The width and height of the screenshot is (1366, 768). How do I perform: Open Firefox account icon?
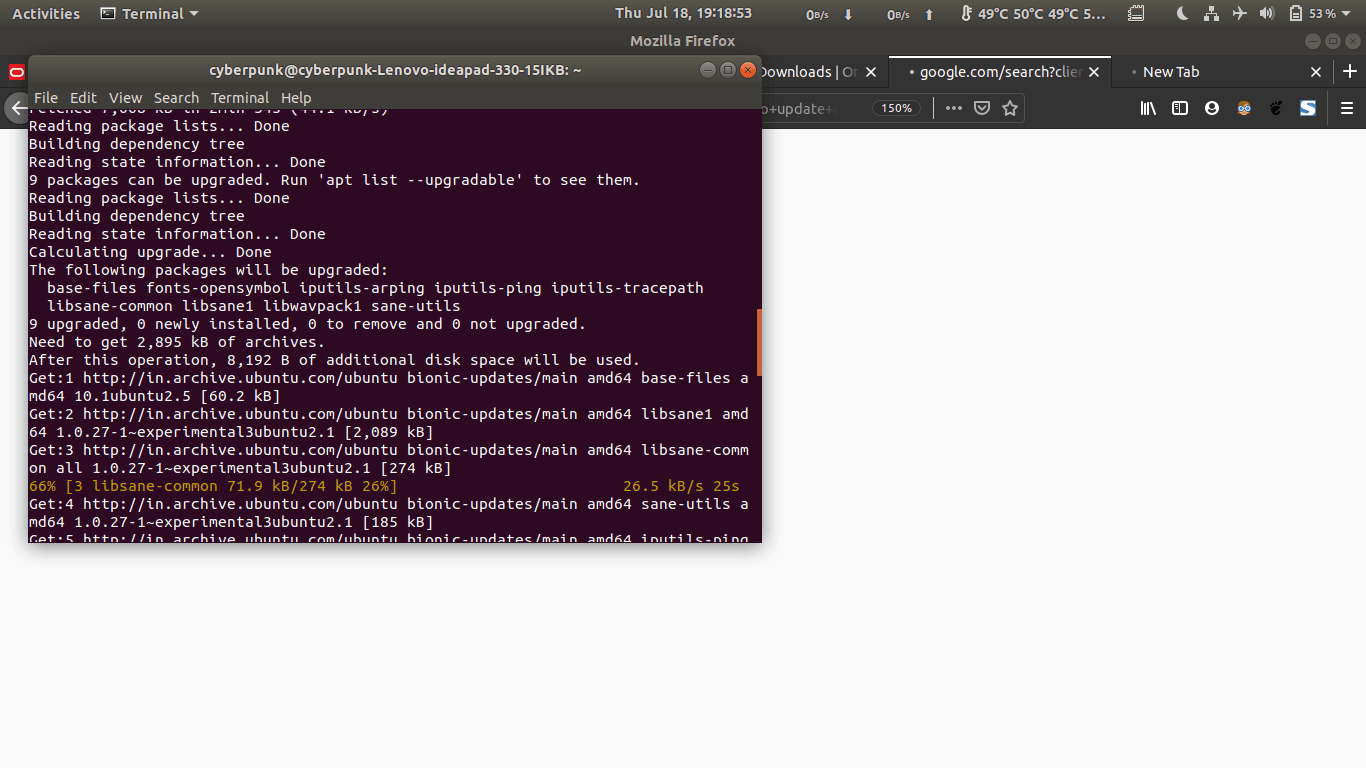tap(1212, 108)
